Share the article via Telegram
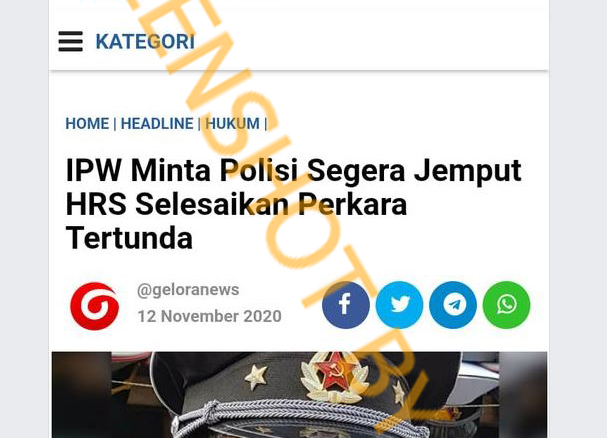 tap(453, 305)
